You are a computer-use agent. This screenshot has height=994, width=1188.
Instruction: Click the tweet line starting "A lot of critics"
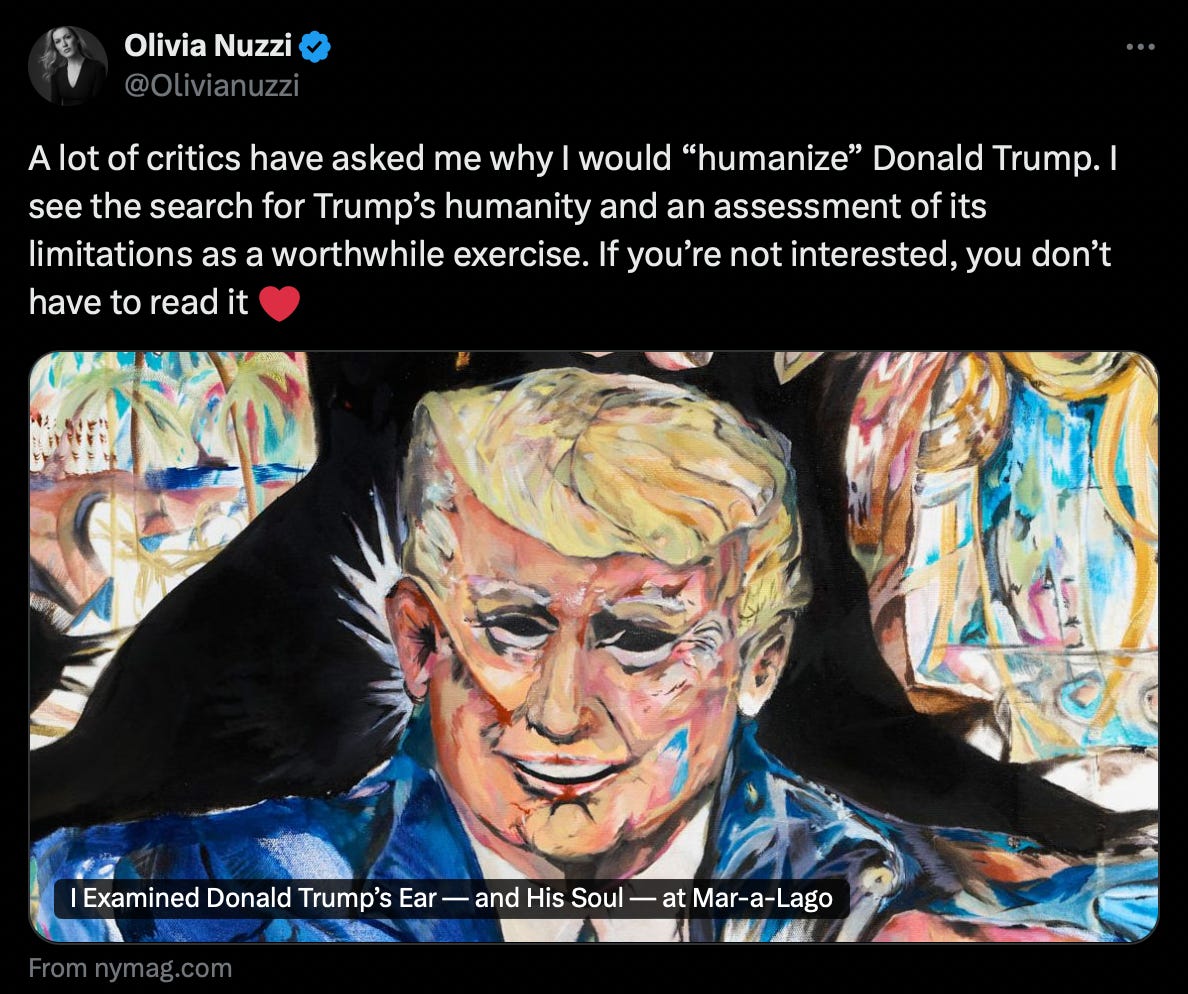coord(573,158)
